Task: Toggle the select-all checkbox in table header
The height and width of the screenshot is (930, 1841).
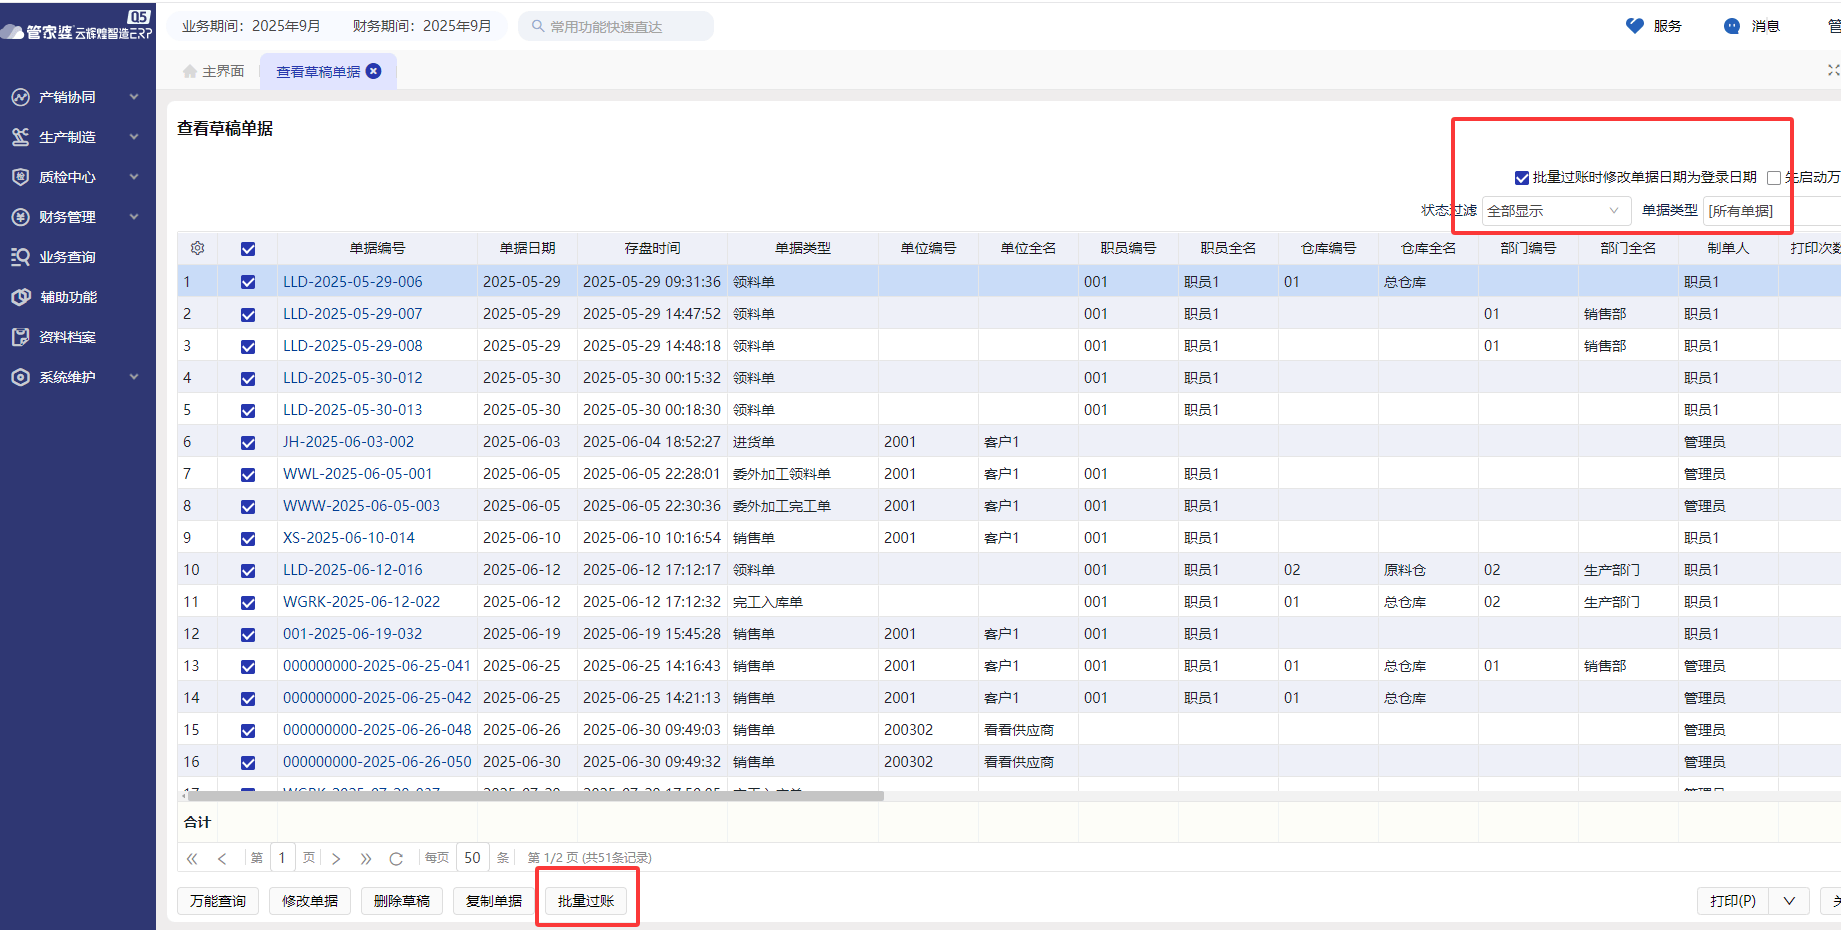Action: point(248,249)
